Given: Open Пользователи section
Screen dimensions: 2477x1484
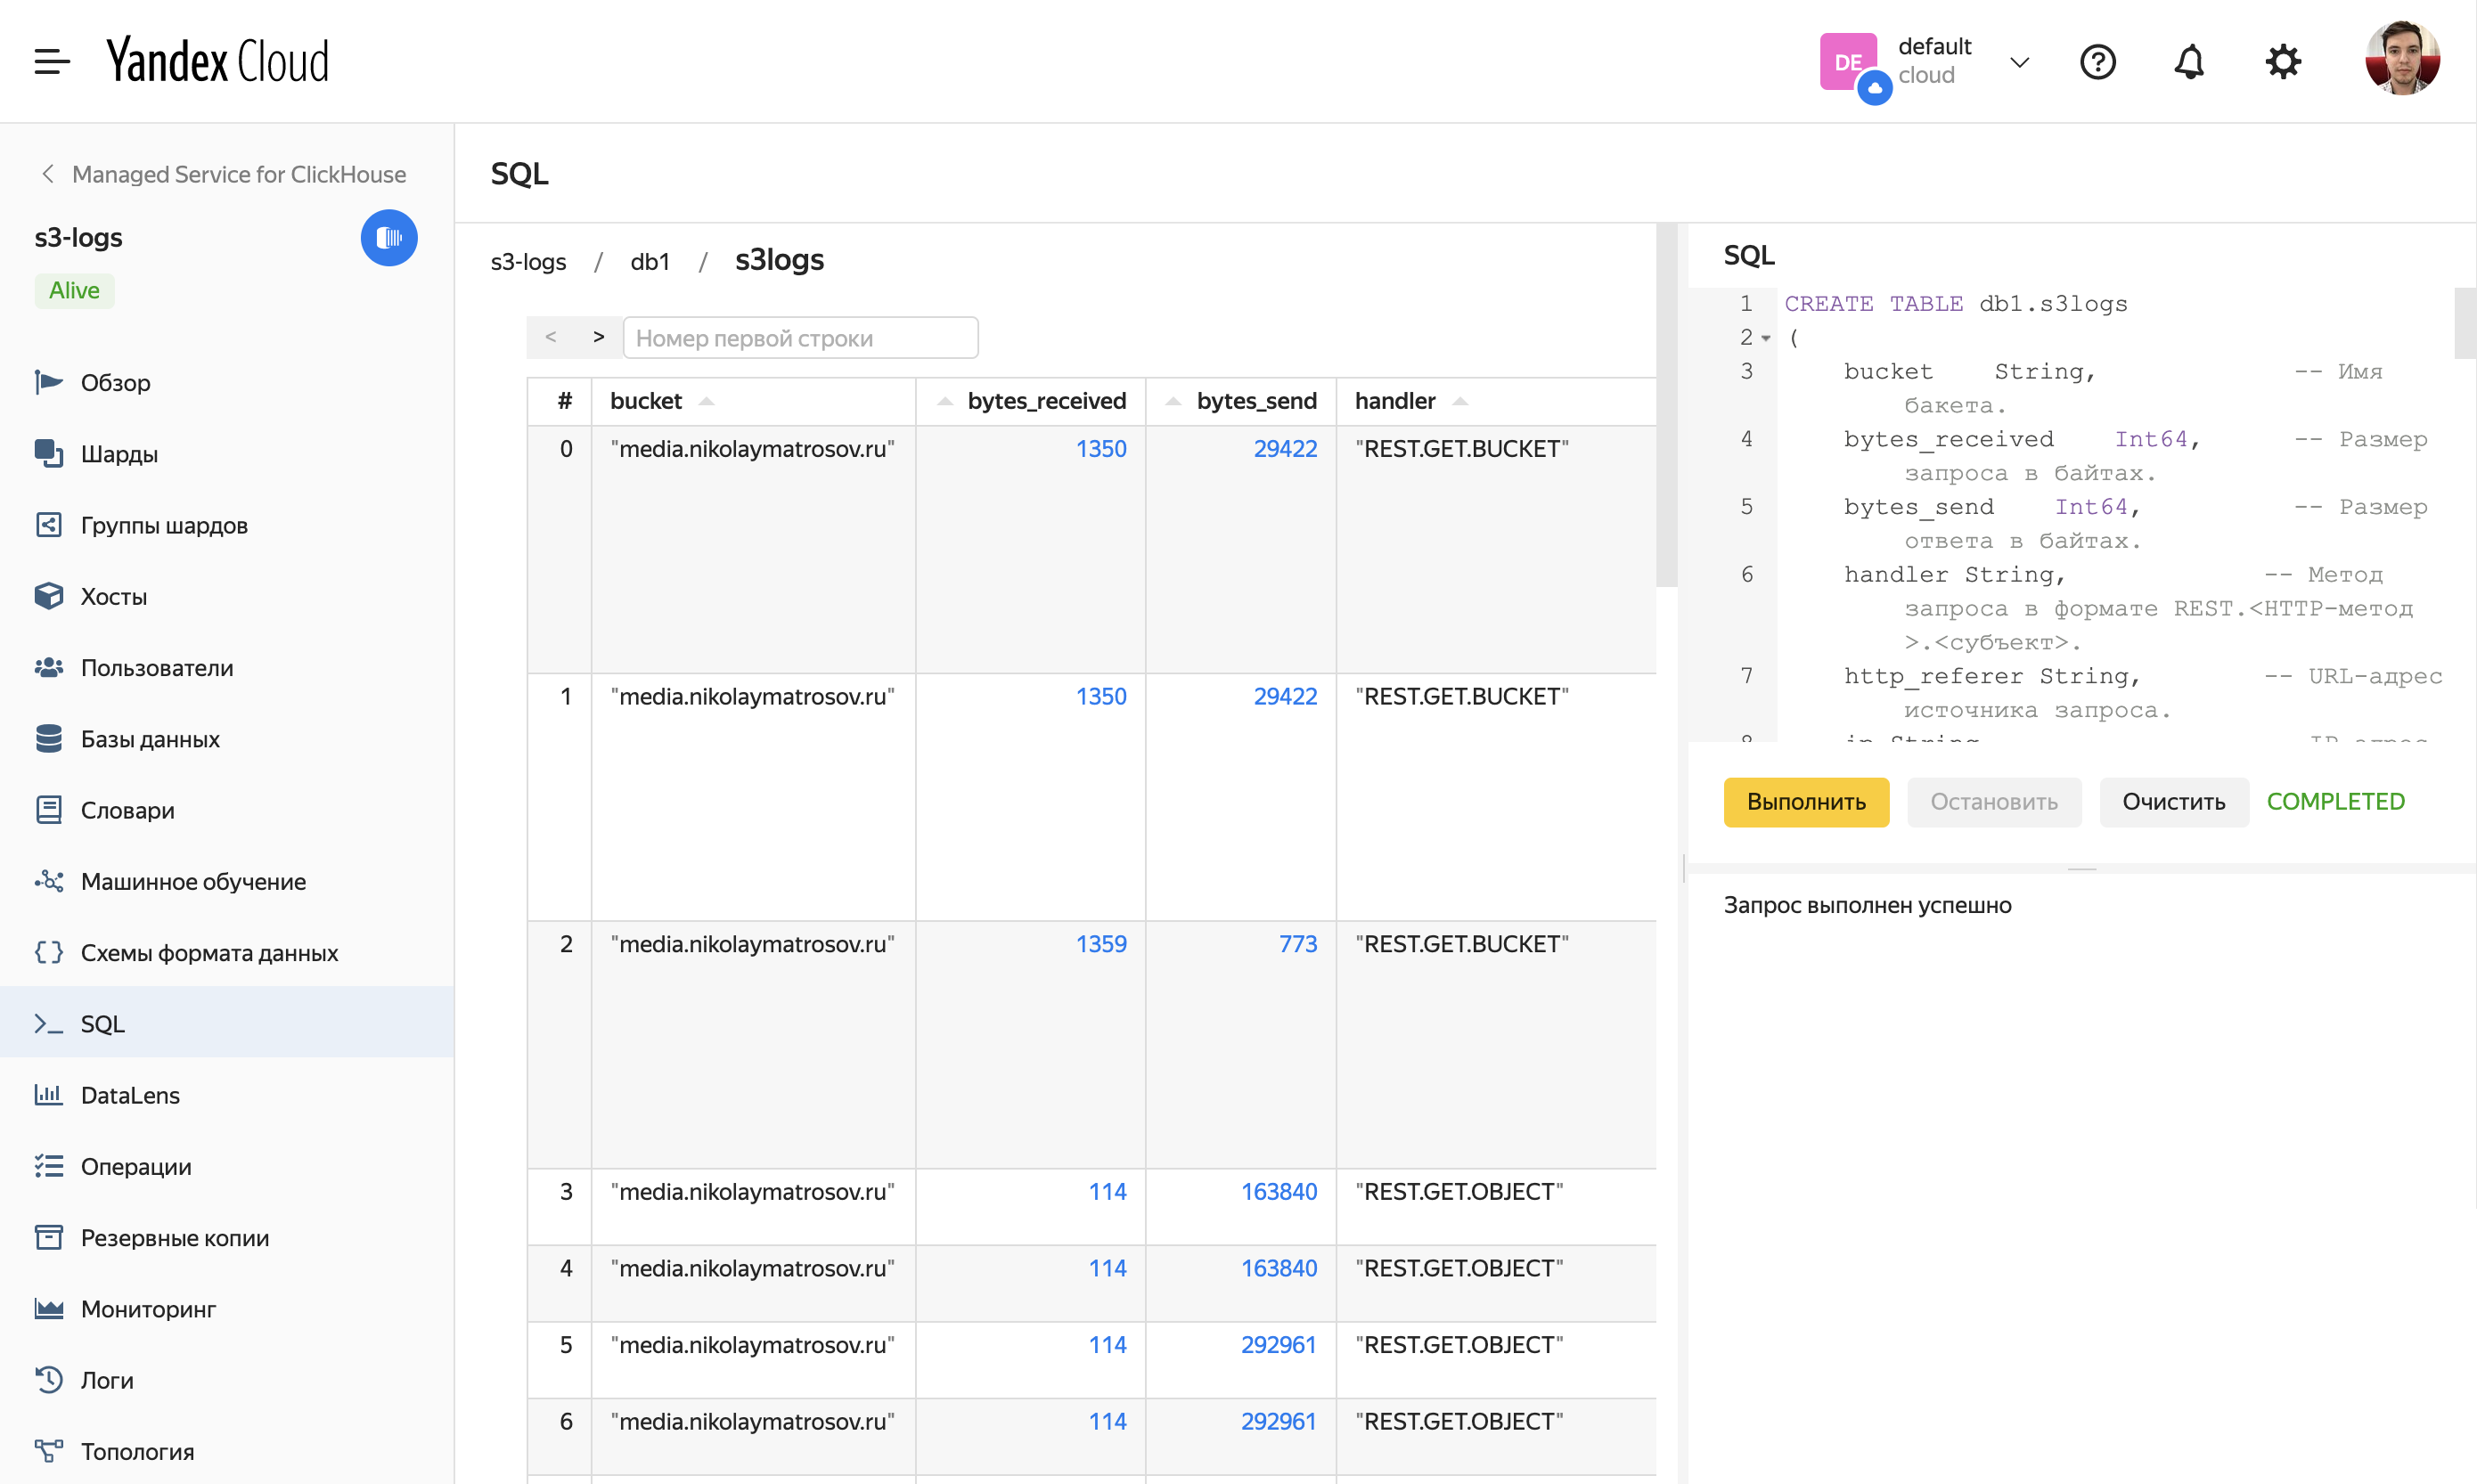Looking at the screenshot, I should [x=226, y=668].
